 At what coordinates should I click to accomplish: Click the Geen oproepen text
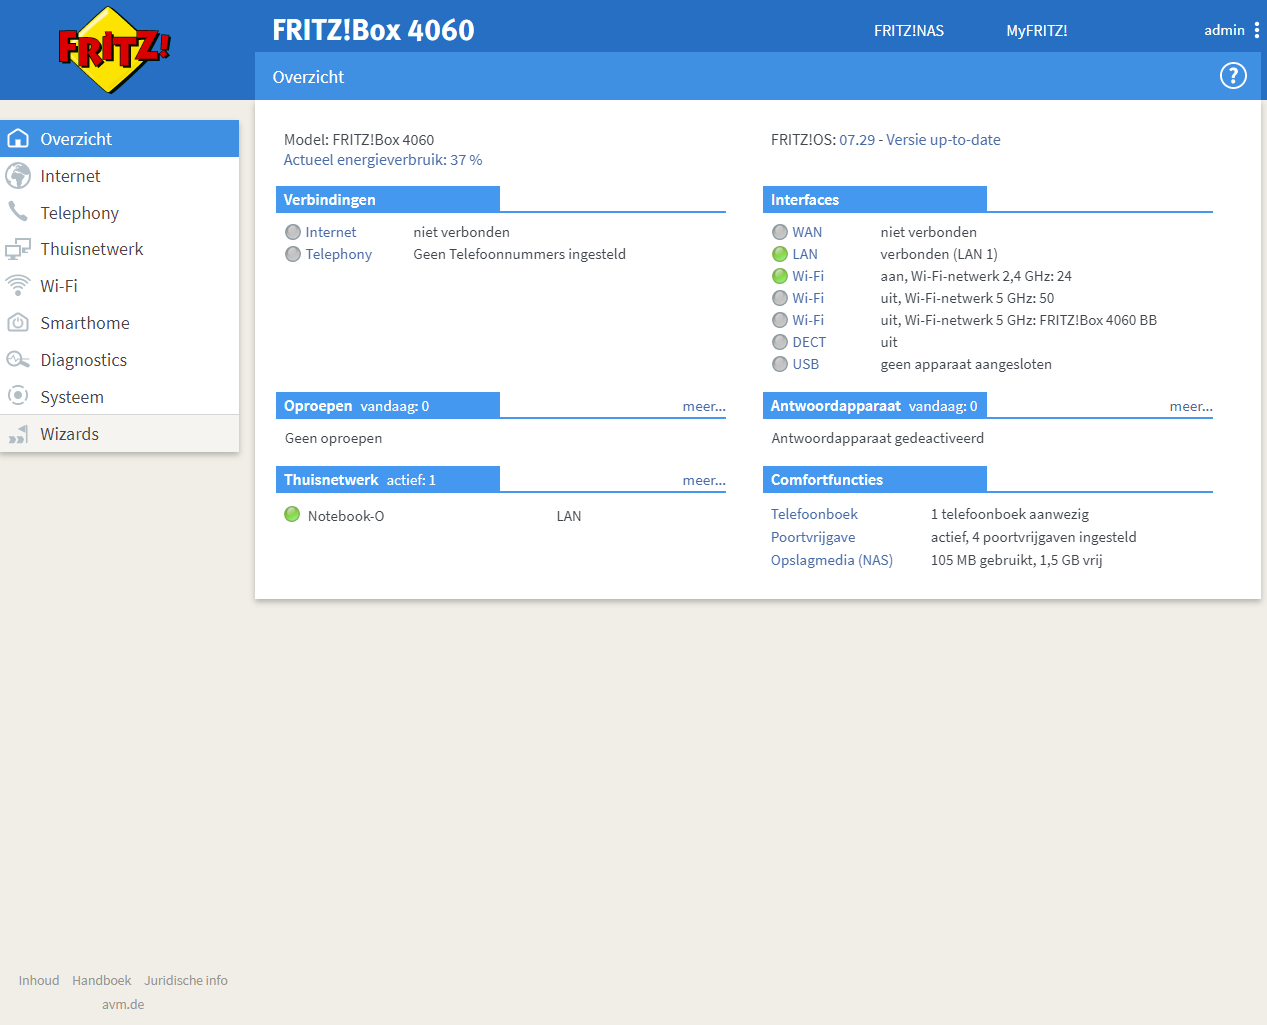[x=333, y=438]
